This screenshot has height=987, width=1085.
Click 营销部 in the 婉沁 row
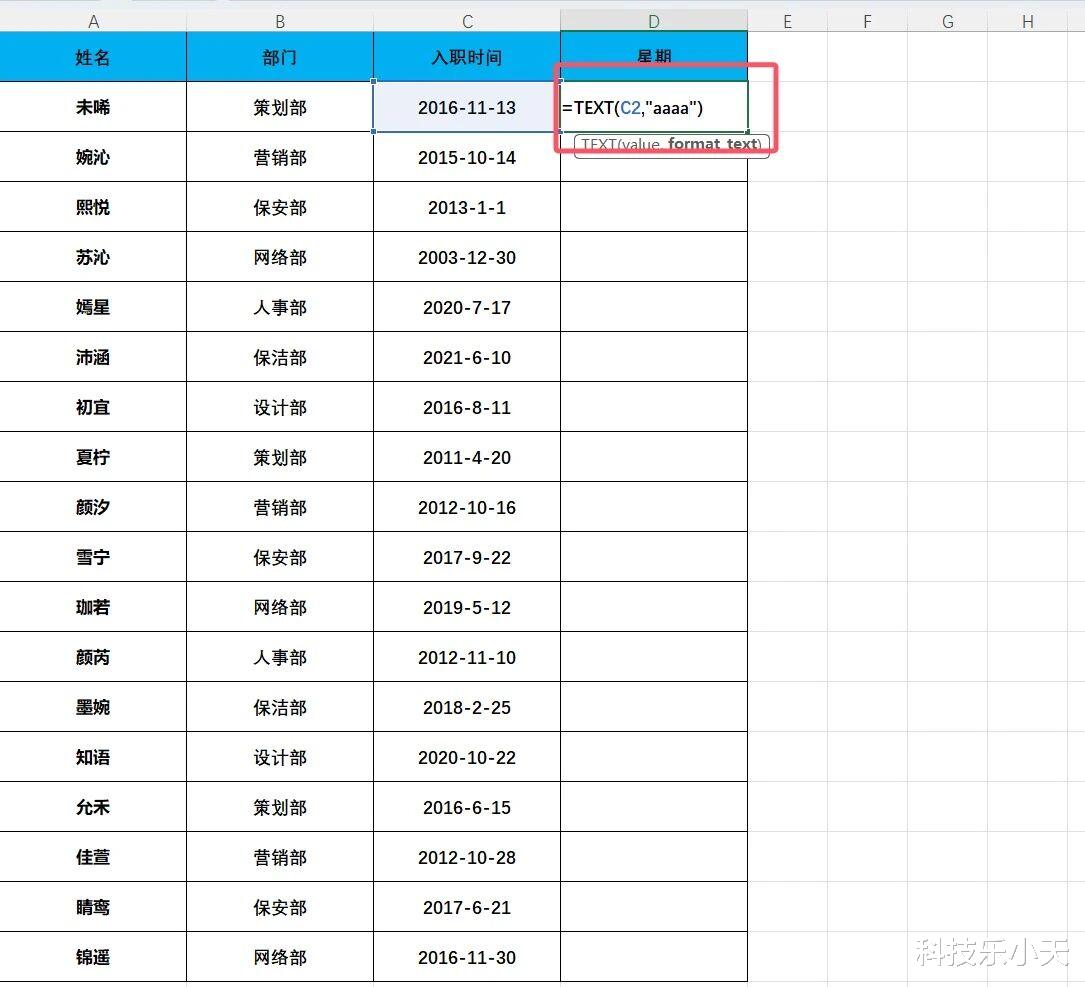click(x=280, y=157)
